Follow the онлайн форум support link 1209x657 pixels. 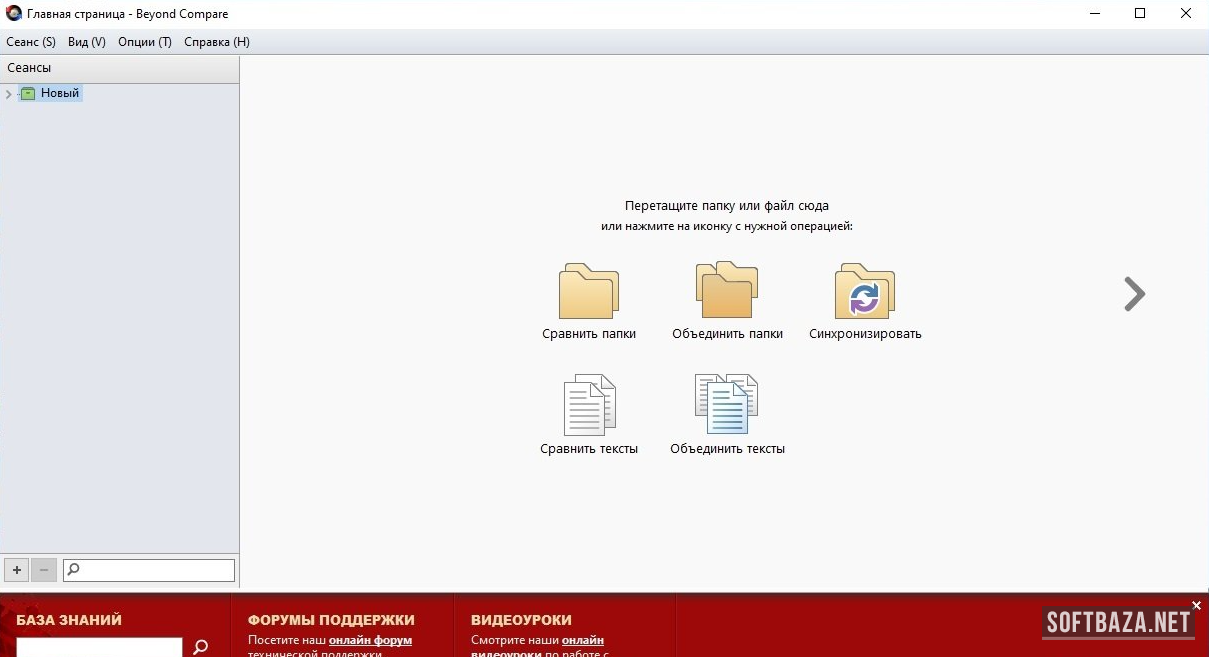pos(370,640)
